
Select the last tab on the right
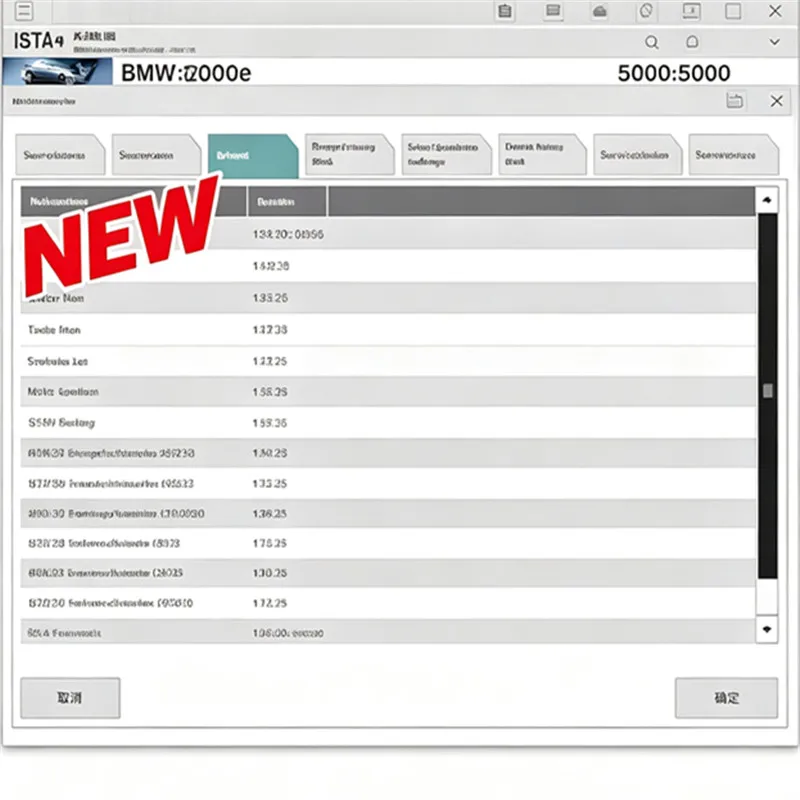tap(734, 155)
